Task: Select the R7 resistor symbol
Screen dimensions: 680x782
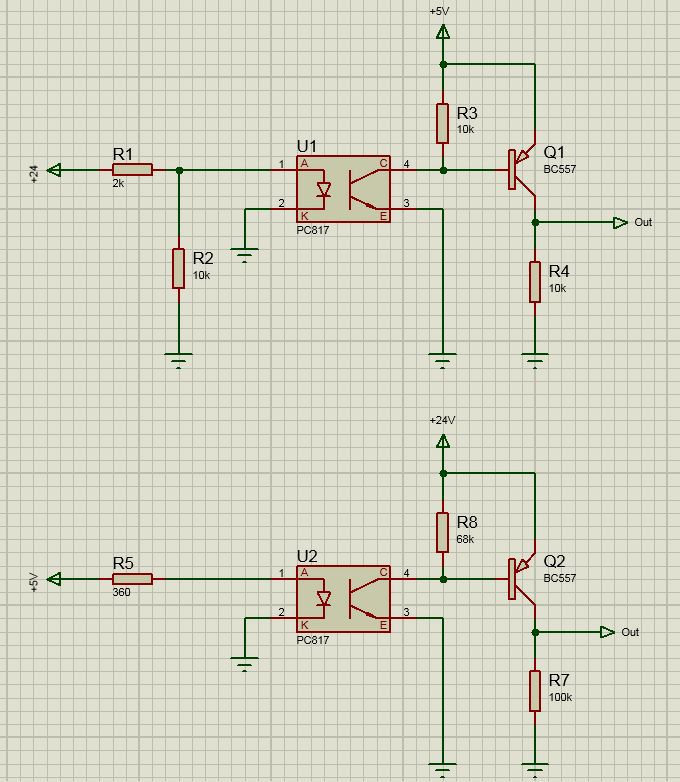Action: (x=535, y=691)
